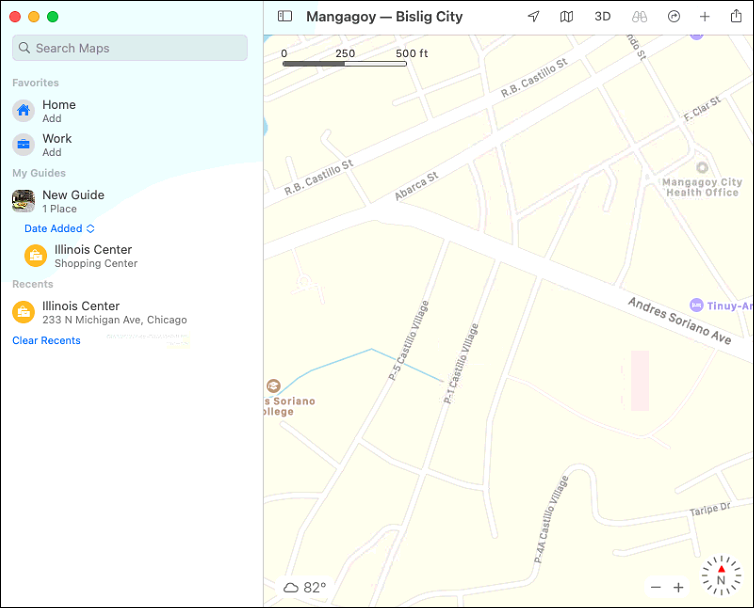754x608 pixels.
Task: Select Illinois Center Shopping Center in guide
Action: pos(93,256)
